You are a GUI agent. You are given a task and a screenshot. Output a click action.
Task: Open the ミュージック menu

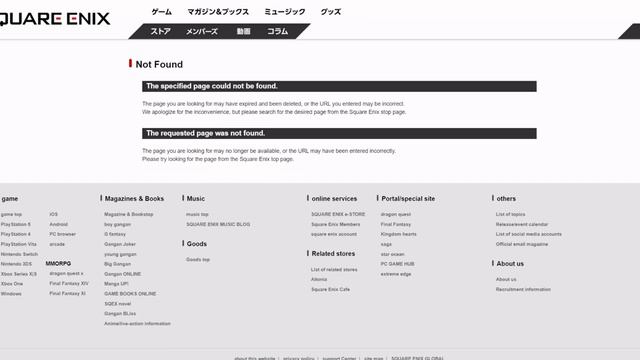pos(284,12)
